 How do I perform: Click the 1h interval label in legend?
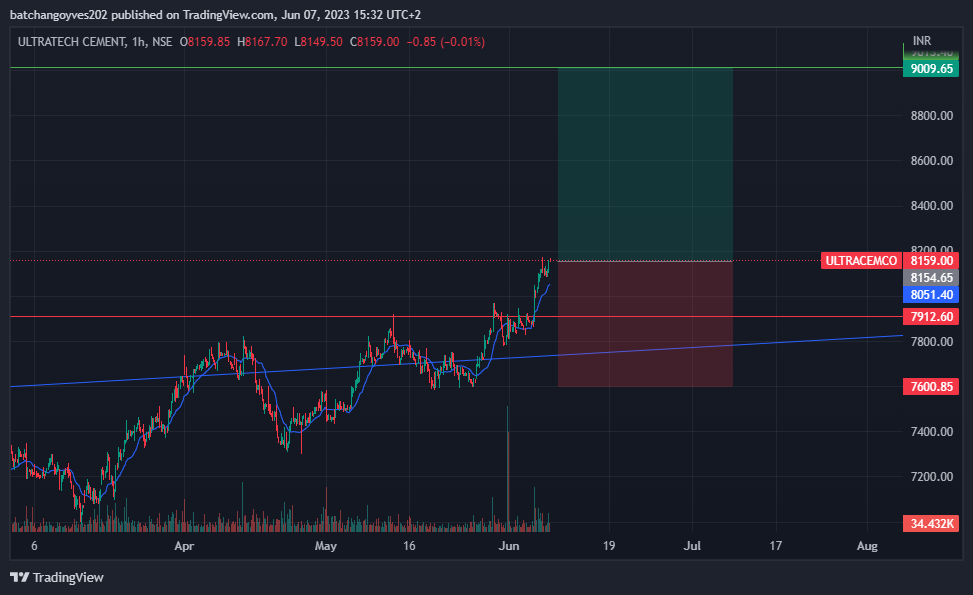(138, 42)
